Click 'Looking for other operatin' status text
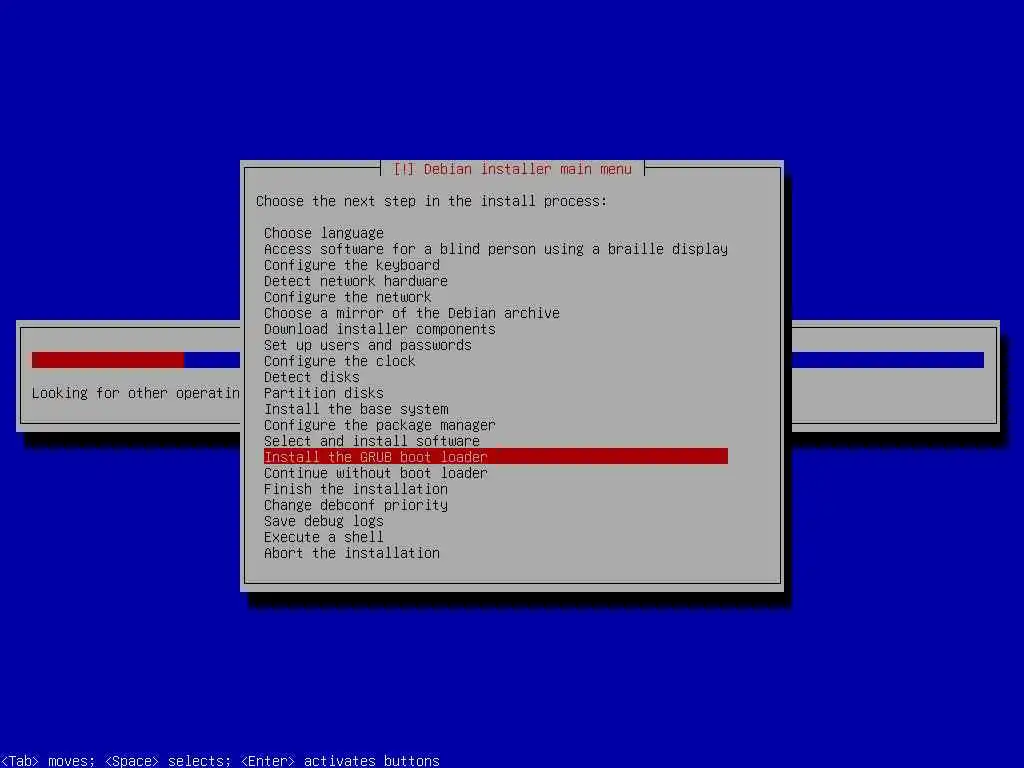The image size is (1024, 768). pos(136,393)
